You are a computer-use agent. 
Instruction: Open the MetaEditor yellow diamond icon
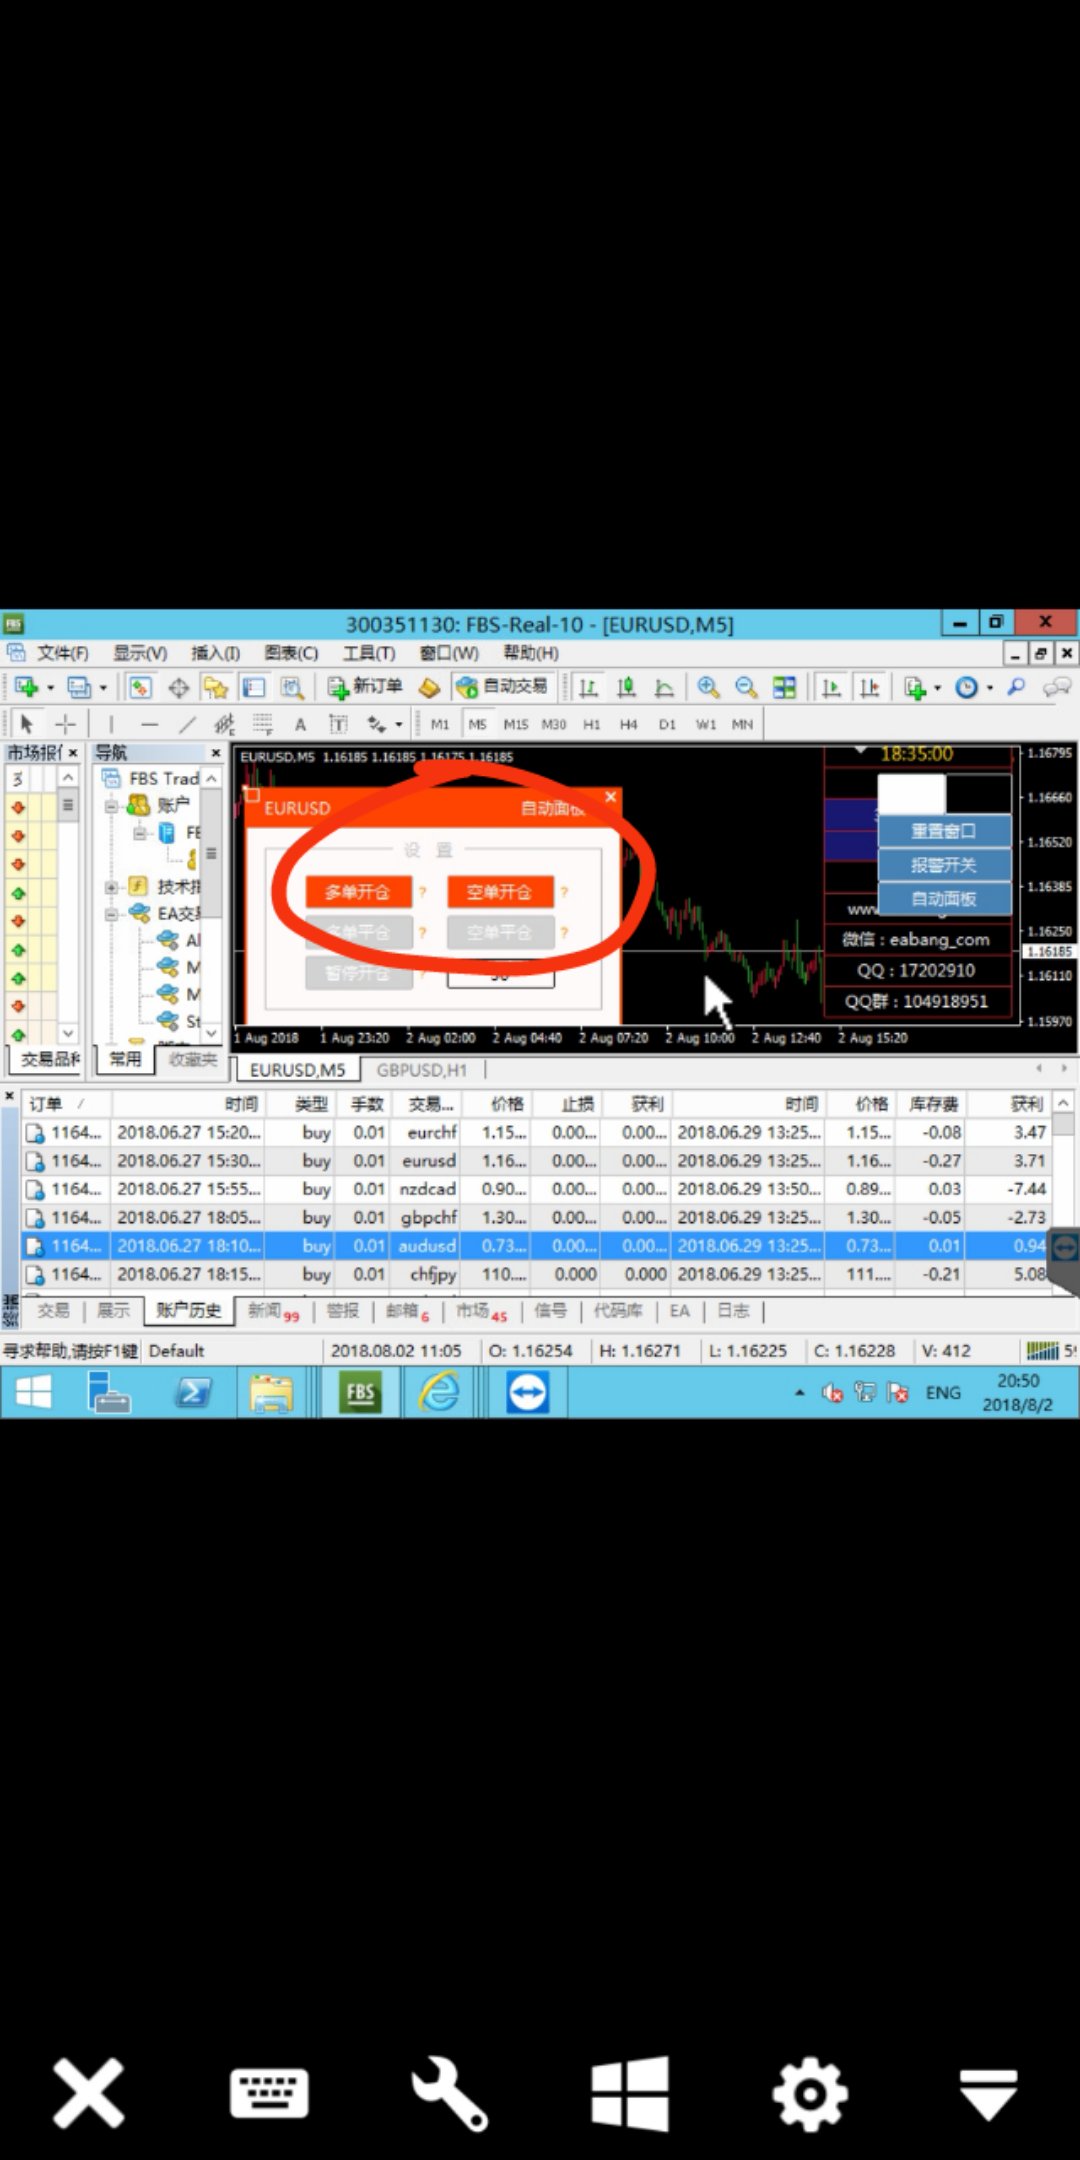[429, 687]
